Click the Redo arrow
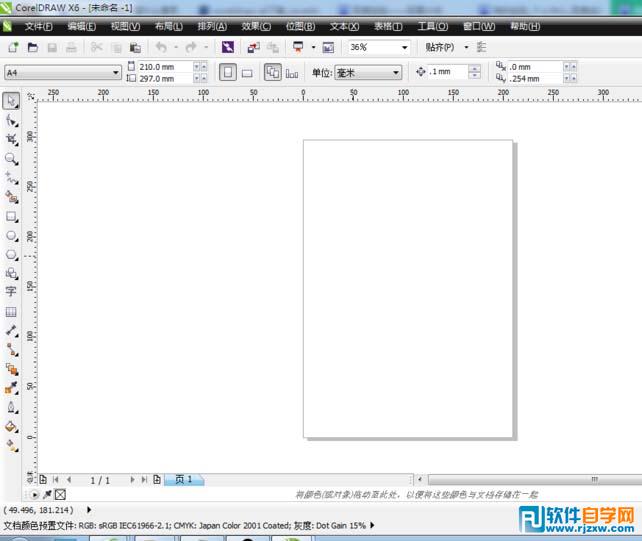The height and width of the screenshot is (541, 642). click(x=191, y=48)
